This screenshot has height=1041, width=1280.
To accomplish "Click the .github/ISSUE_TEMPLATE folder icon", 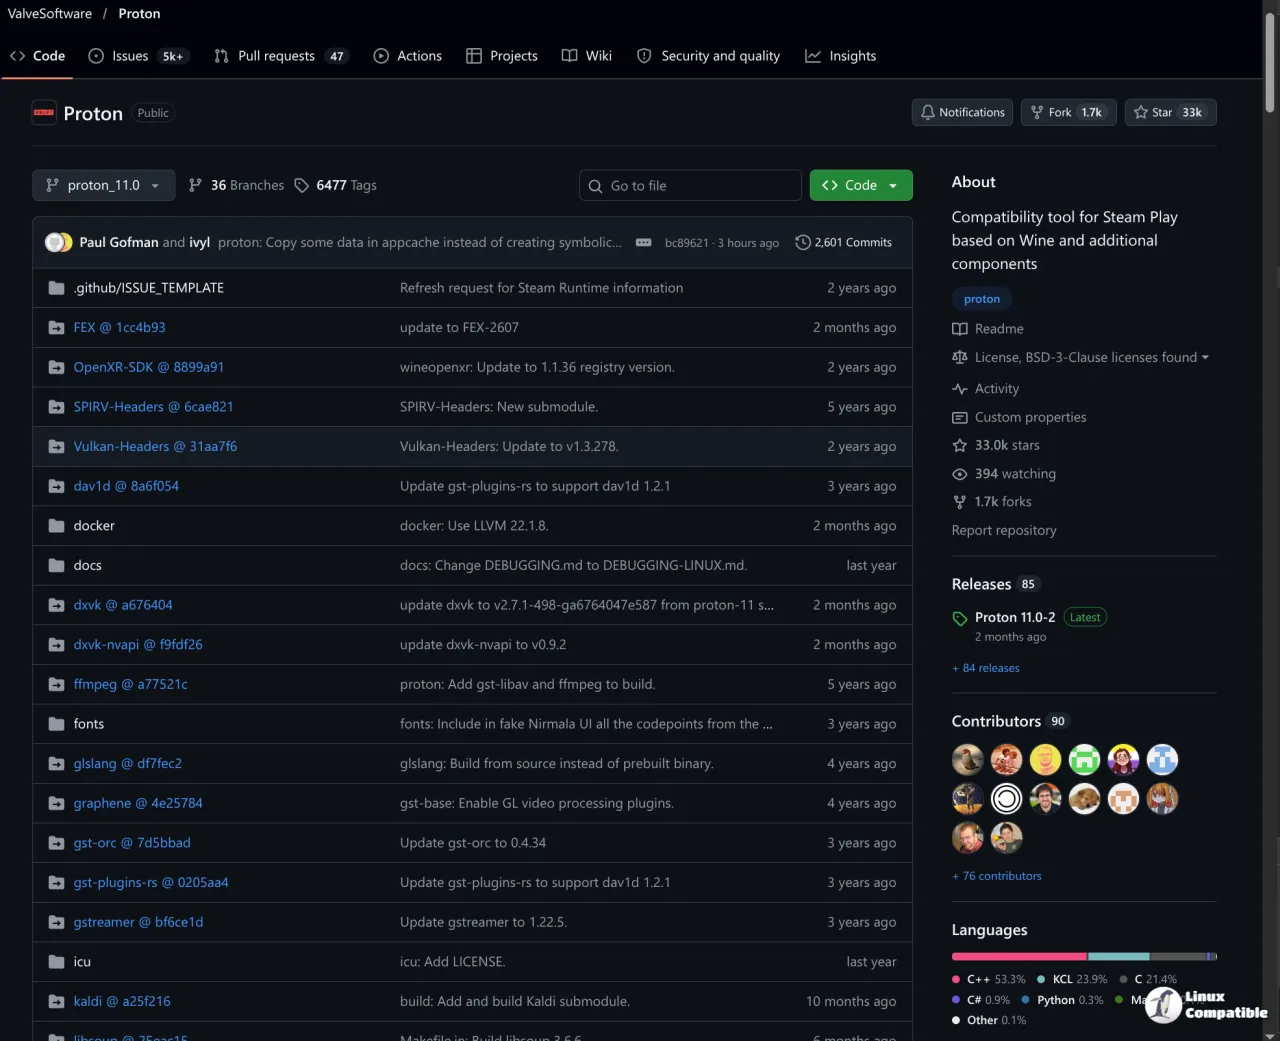I will (56, 288).
